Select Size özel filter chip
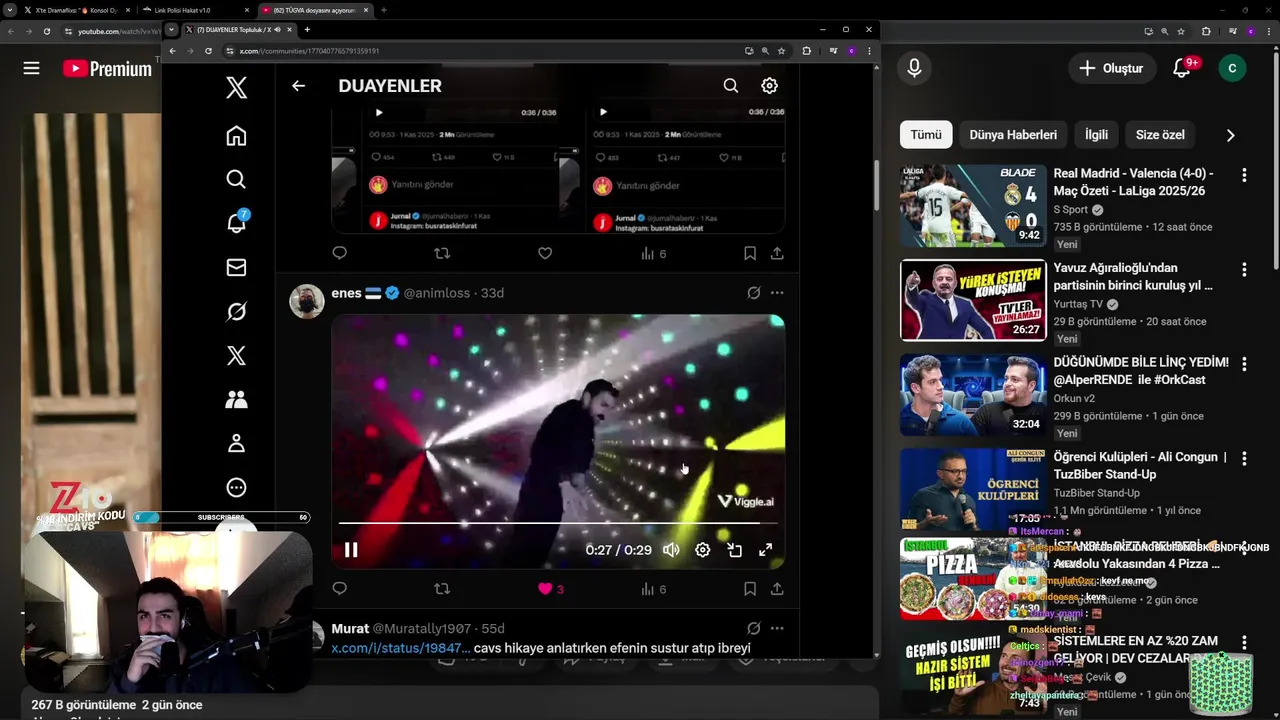1280x720 pixels. [x=1160, y=135]
